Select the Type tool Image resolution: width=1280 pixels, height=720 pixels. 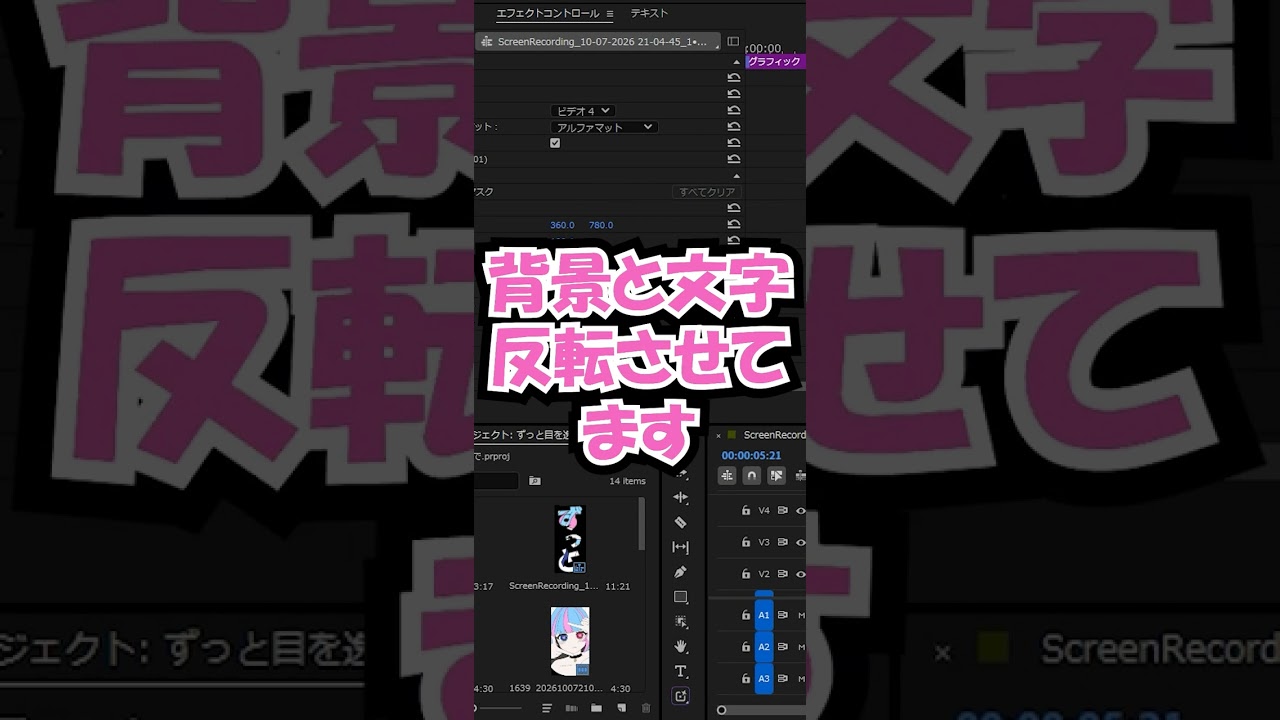[x=681, y=671]
